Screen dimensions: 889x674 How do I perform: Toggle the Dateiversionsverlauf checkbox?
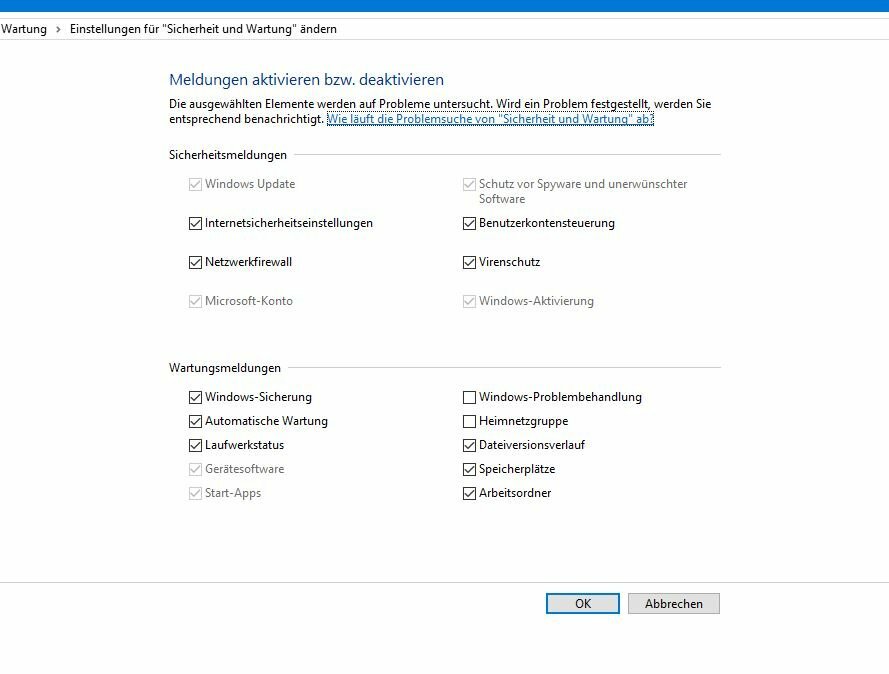pyautogui.click(x=469, y=445)
